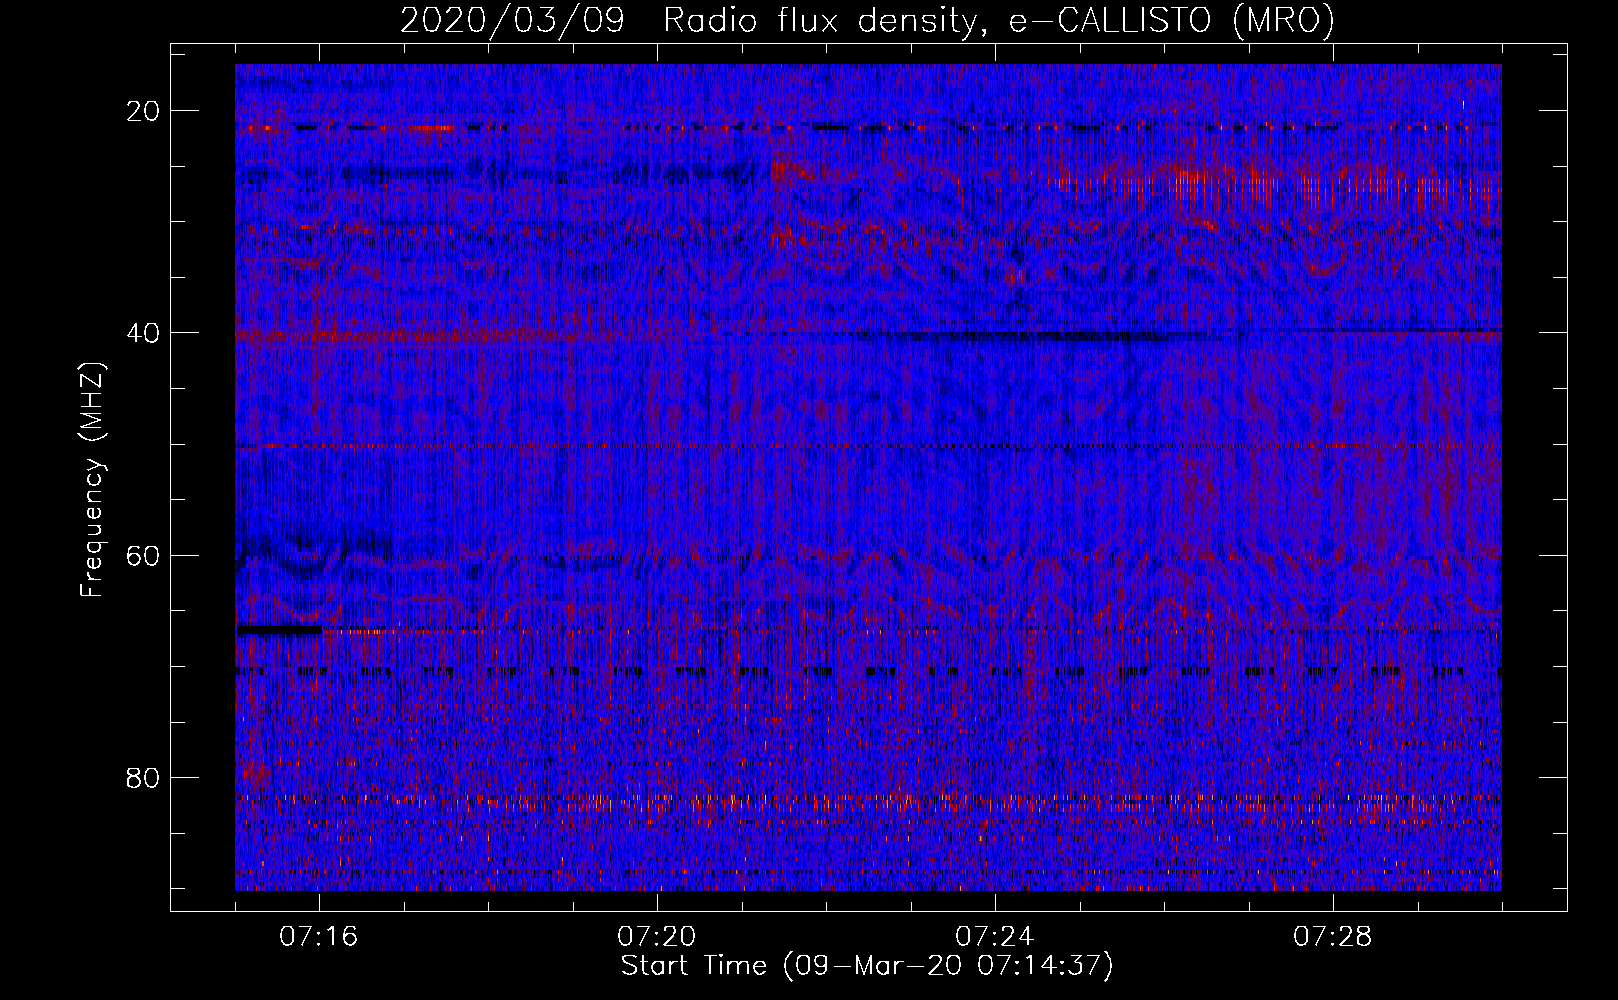Select the 07:24 time tick label
Screen dimensions: 1618x1000
tap(995, 937)
